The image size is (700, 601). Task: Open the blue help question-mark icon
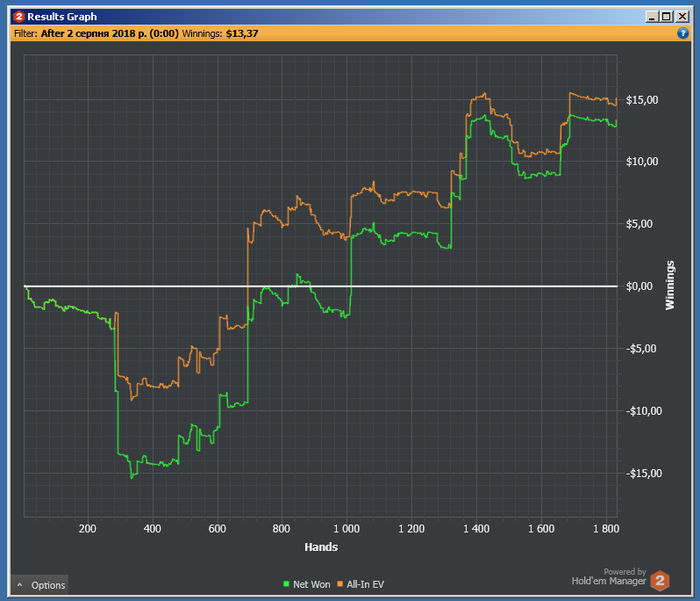pyautogui.click(x=683, y=33)
